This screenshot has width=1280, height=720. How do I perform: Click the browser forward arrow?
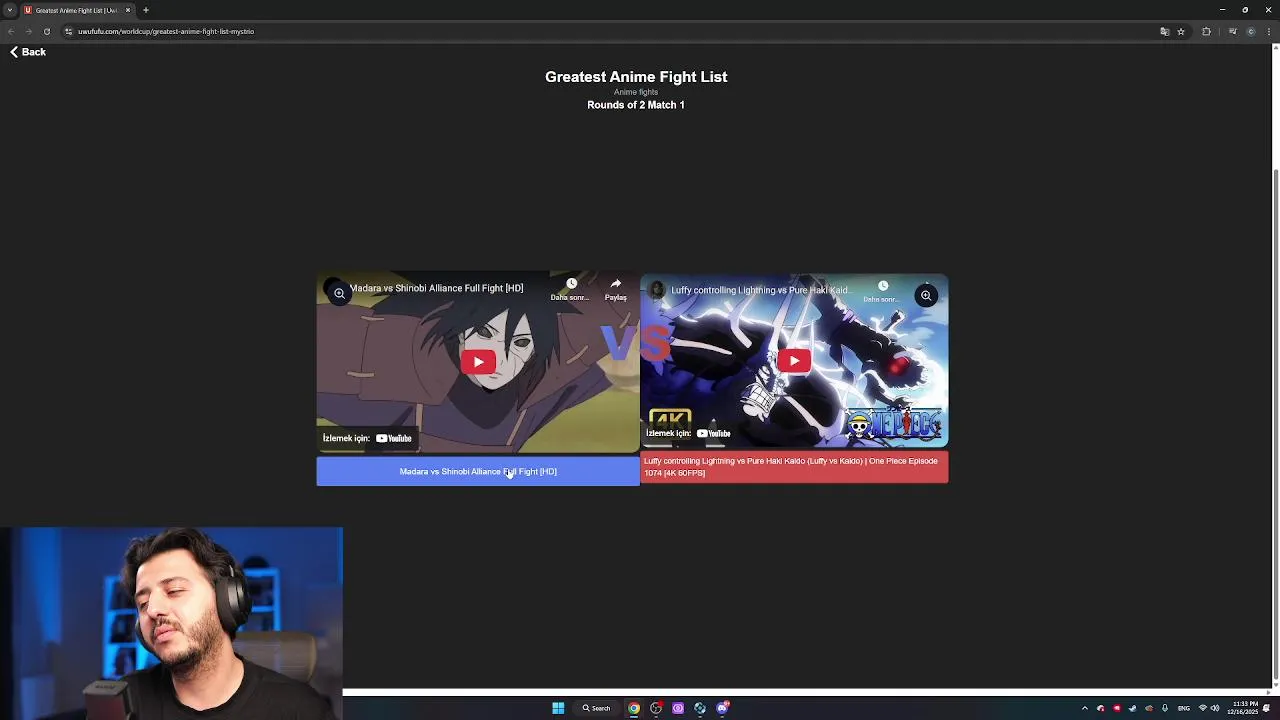pyautogui.click(x=28, y=31)
